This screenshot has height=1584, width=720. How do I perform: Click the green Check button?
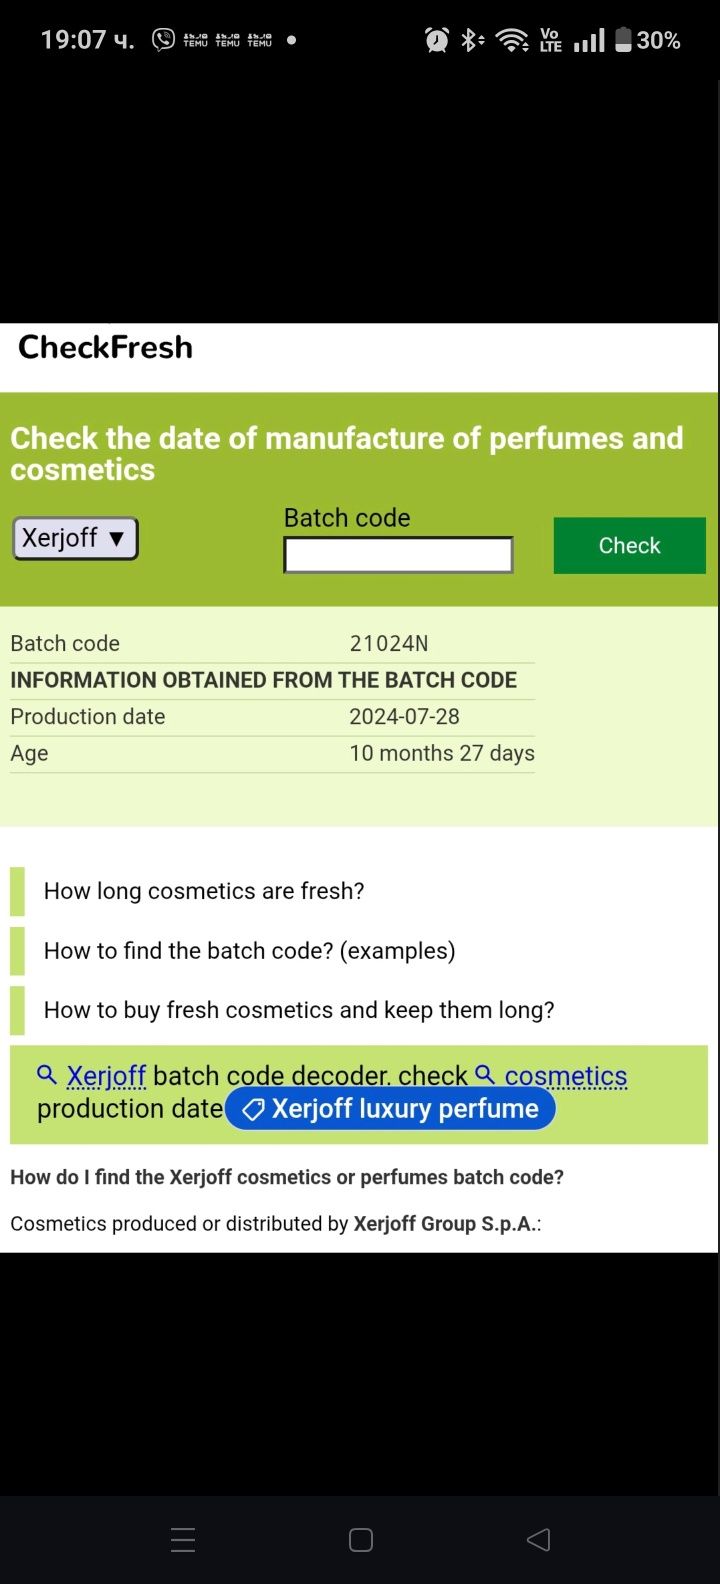click(630, 545)
